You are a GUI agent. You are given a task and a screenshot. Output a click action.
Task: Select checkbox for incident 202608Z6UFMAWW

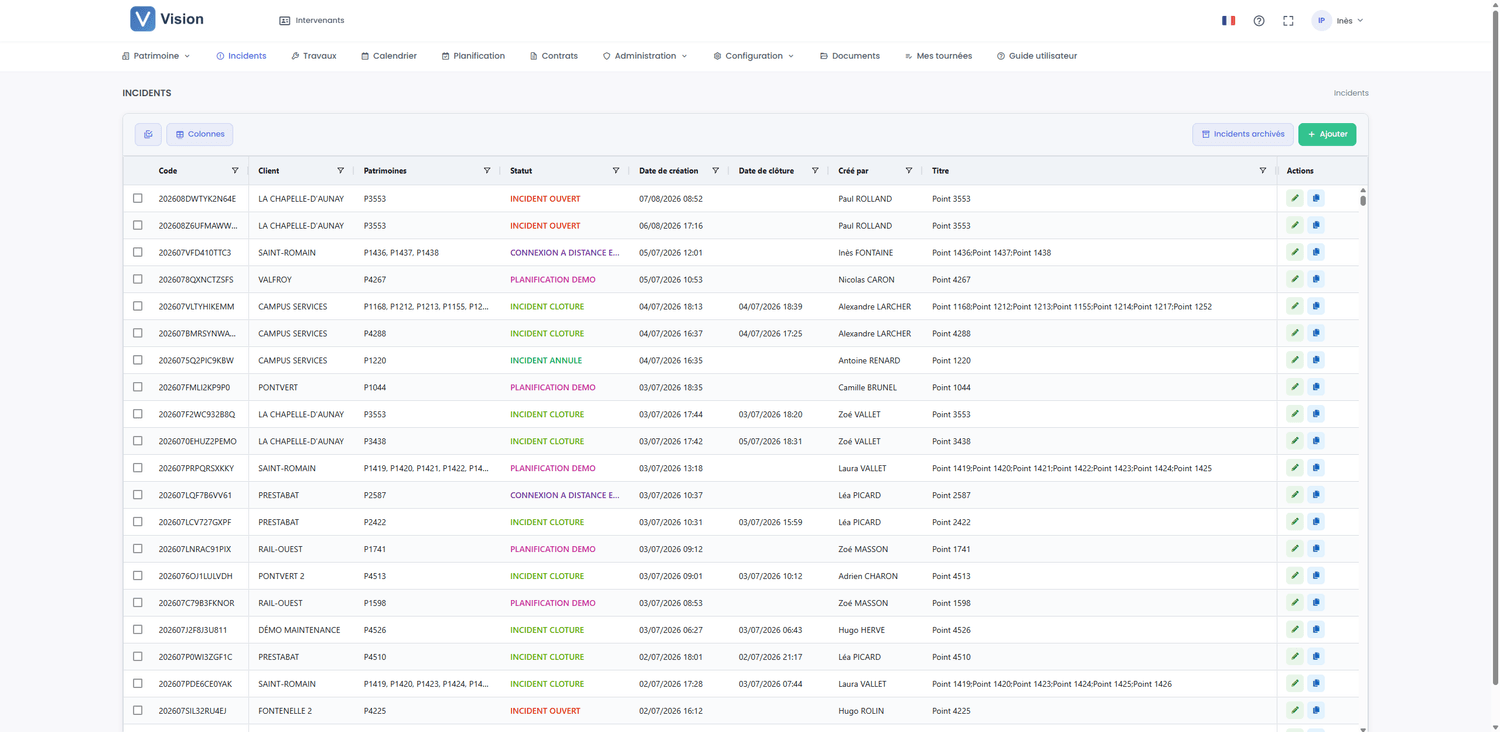(138, 225)
